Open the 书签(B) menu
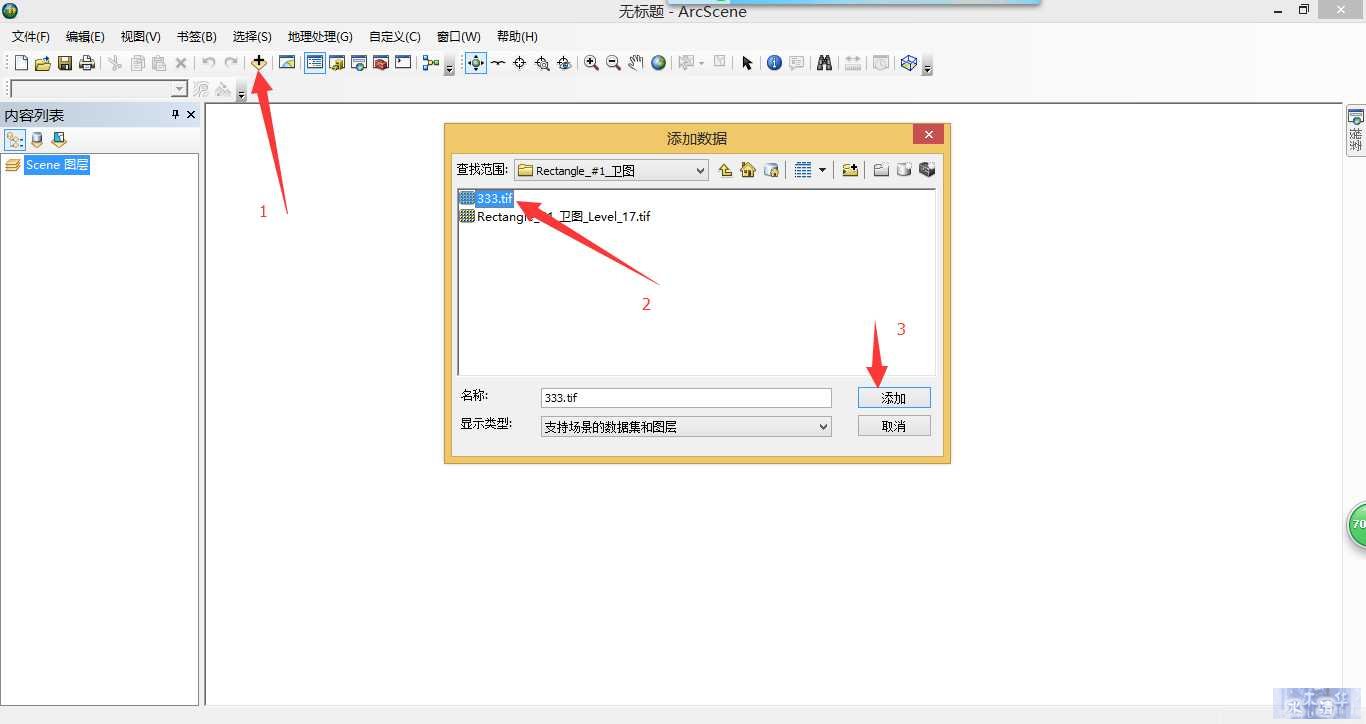 point(196,36)
